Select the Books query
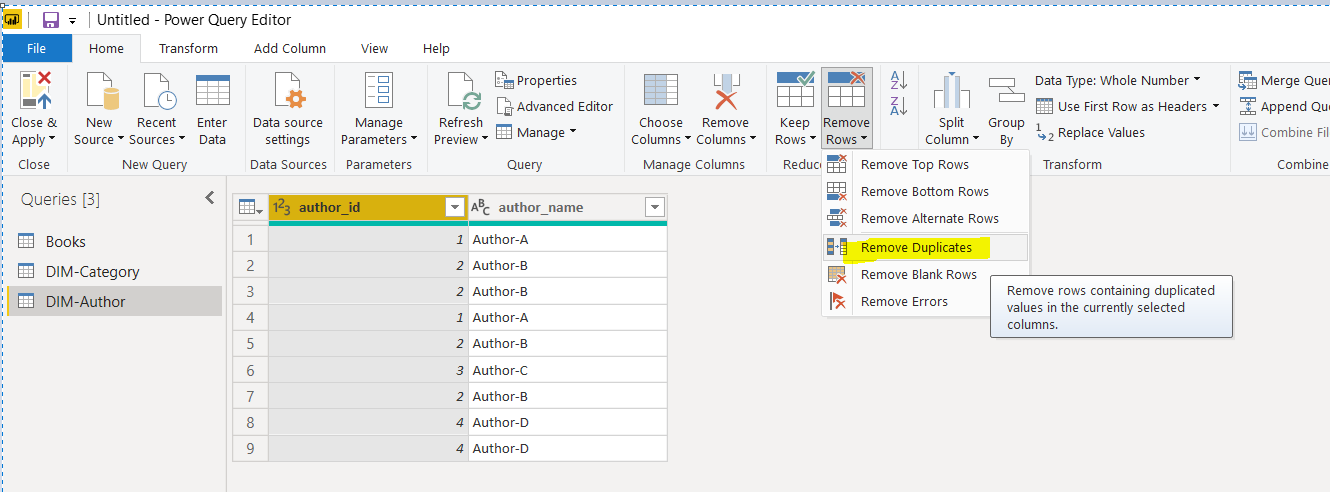The width and height of the screenshot is (1330, 492). [x=114, y=241]
